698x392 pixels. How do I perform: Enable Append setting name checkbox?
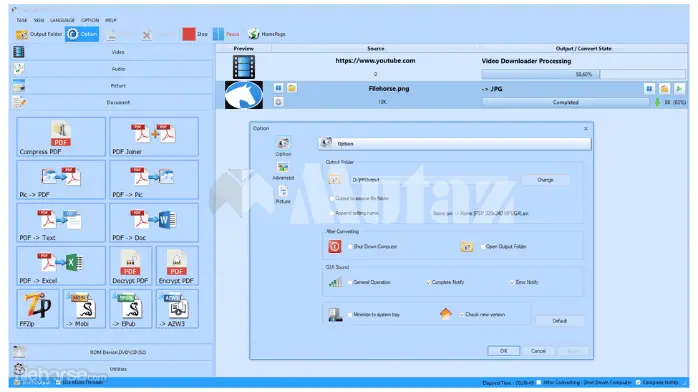332,213
